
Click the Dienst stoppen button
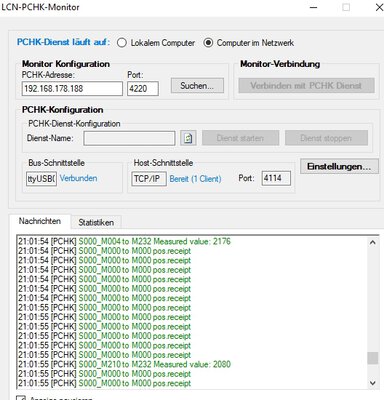326,138
